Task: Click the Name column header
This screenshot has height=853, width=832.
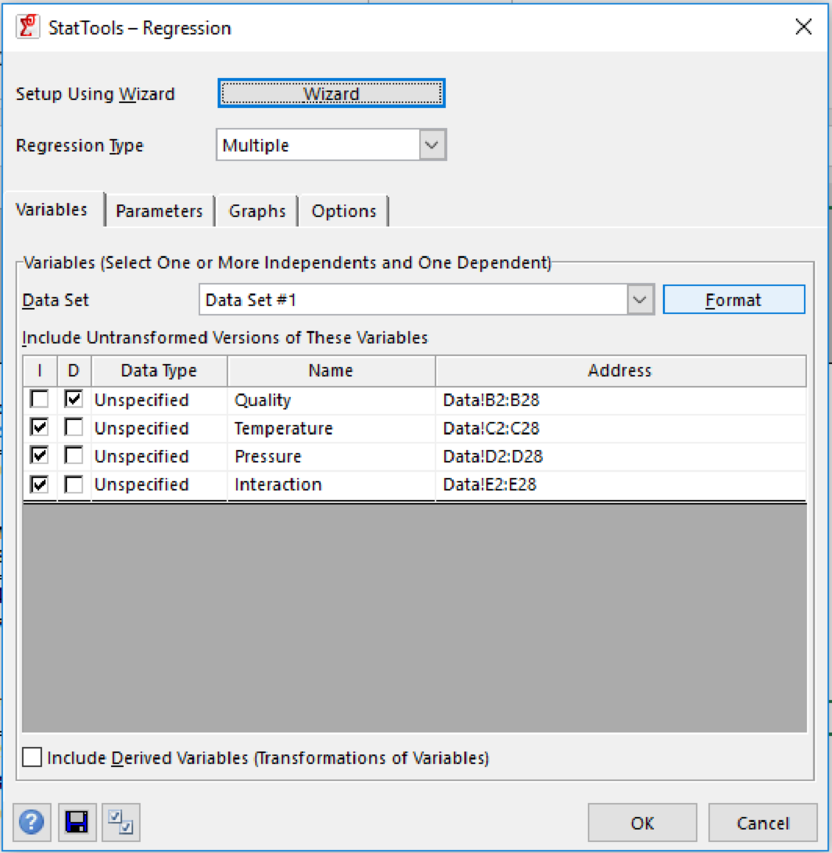Action: pyautogui.click(x=331, y=370)
